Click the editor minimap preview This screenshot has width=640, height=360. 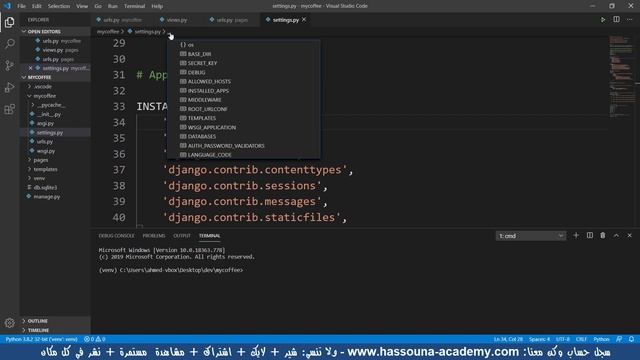point(621,78)
